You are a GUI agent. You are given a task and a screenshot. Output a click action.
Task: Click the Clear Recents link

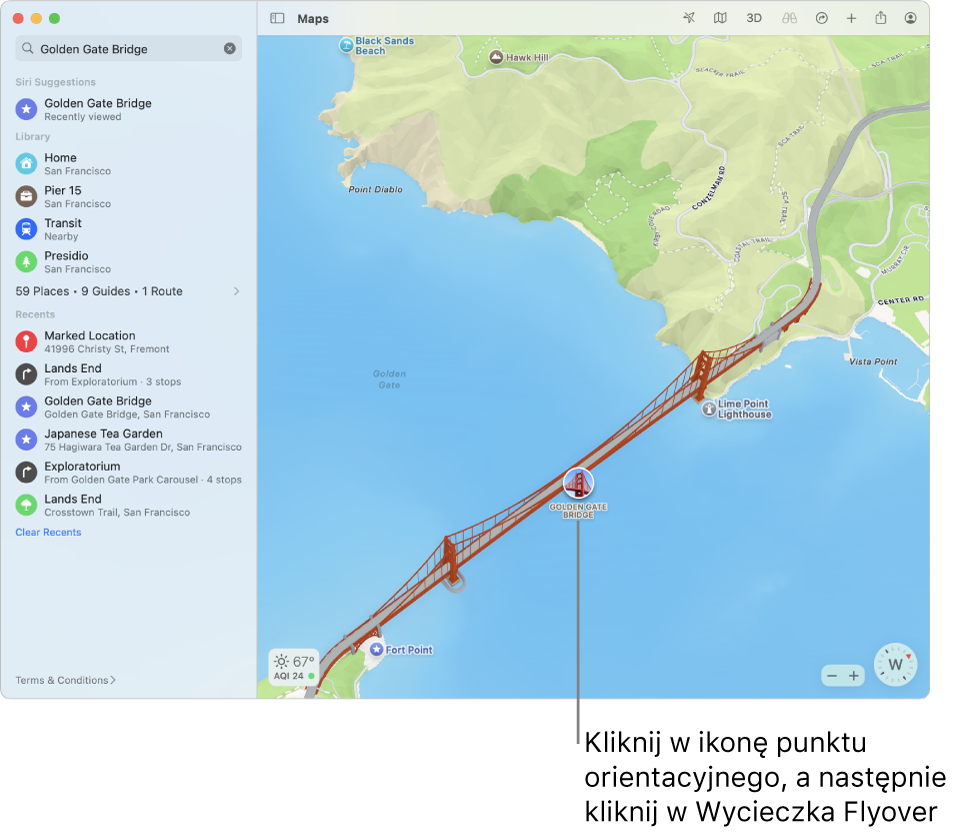click(48, 532)
